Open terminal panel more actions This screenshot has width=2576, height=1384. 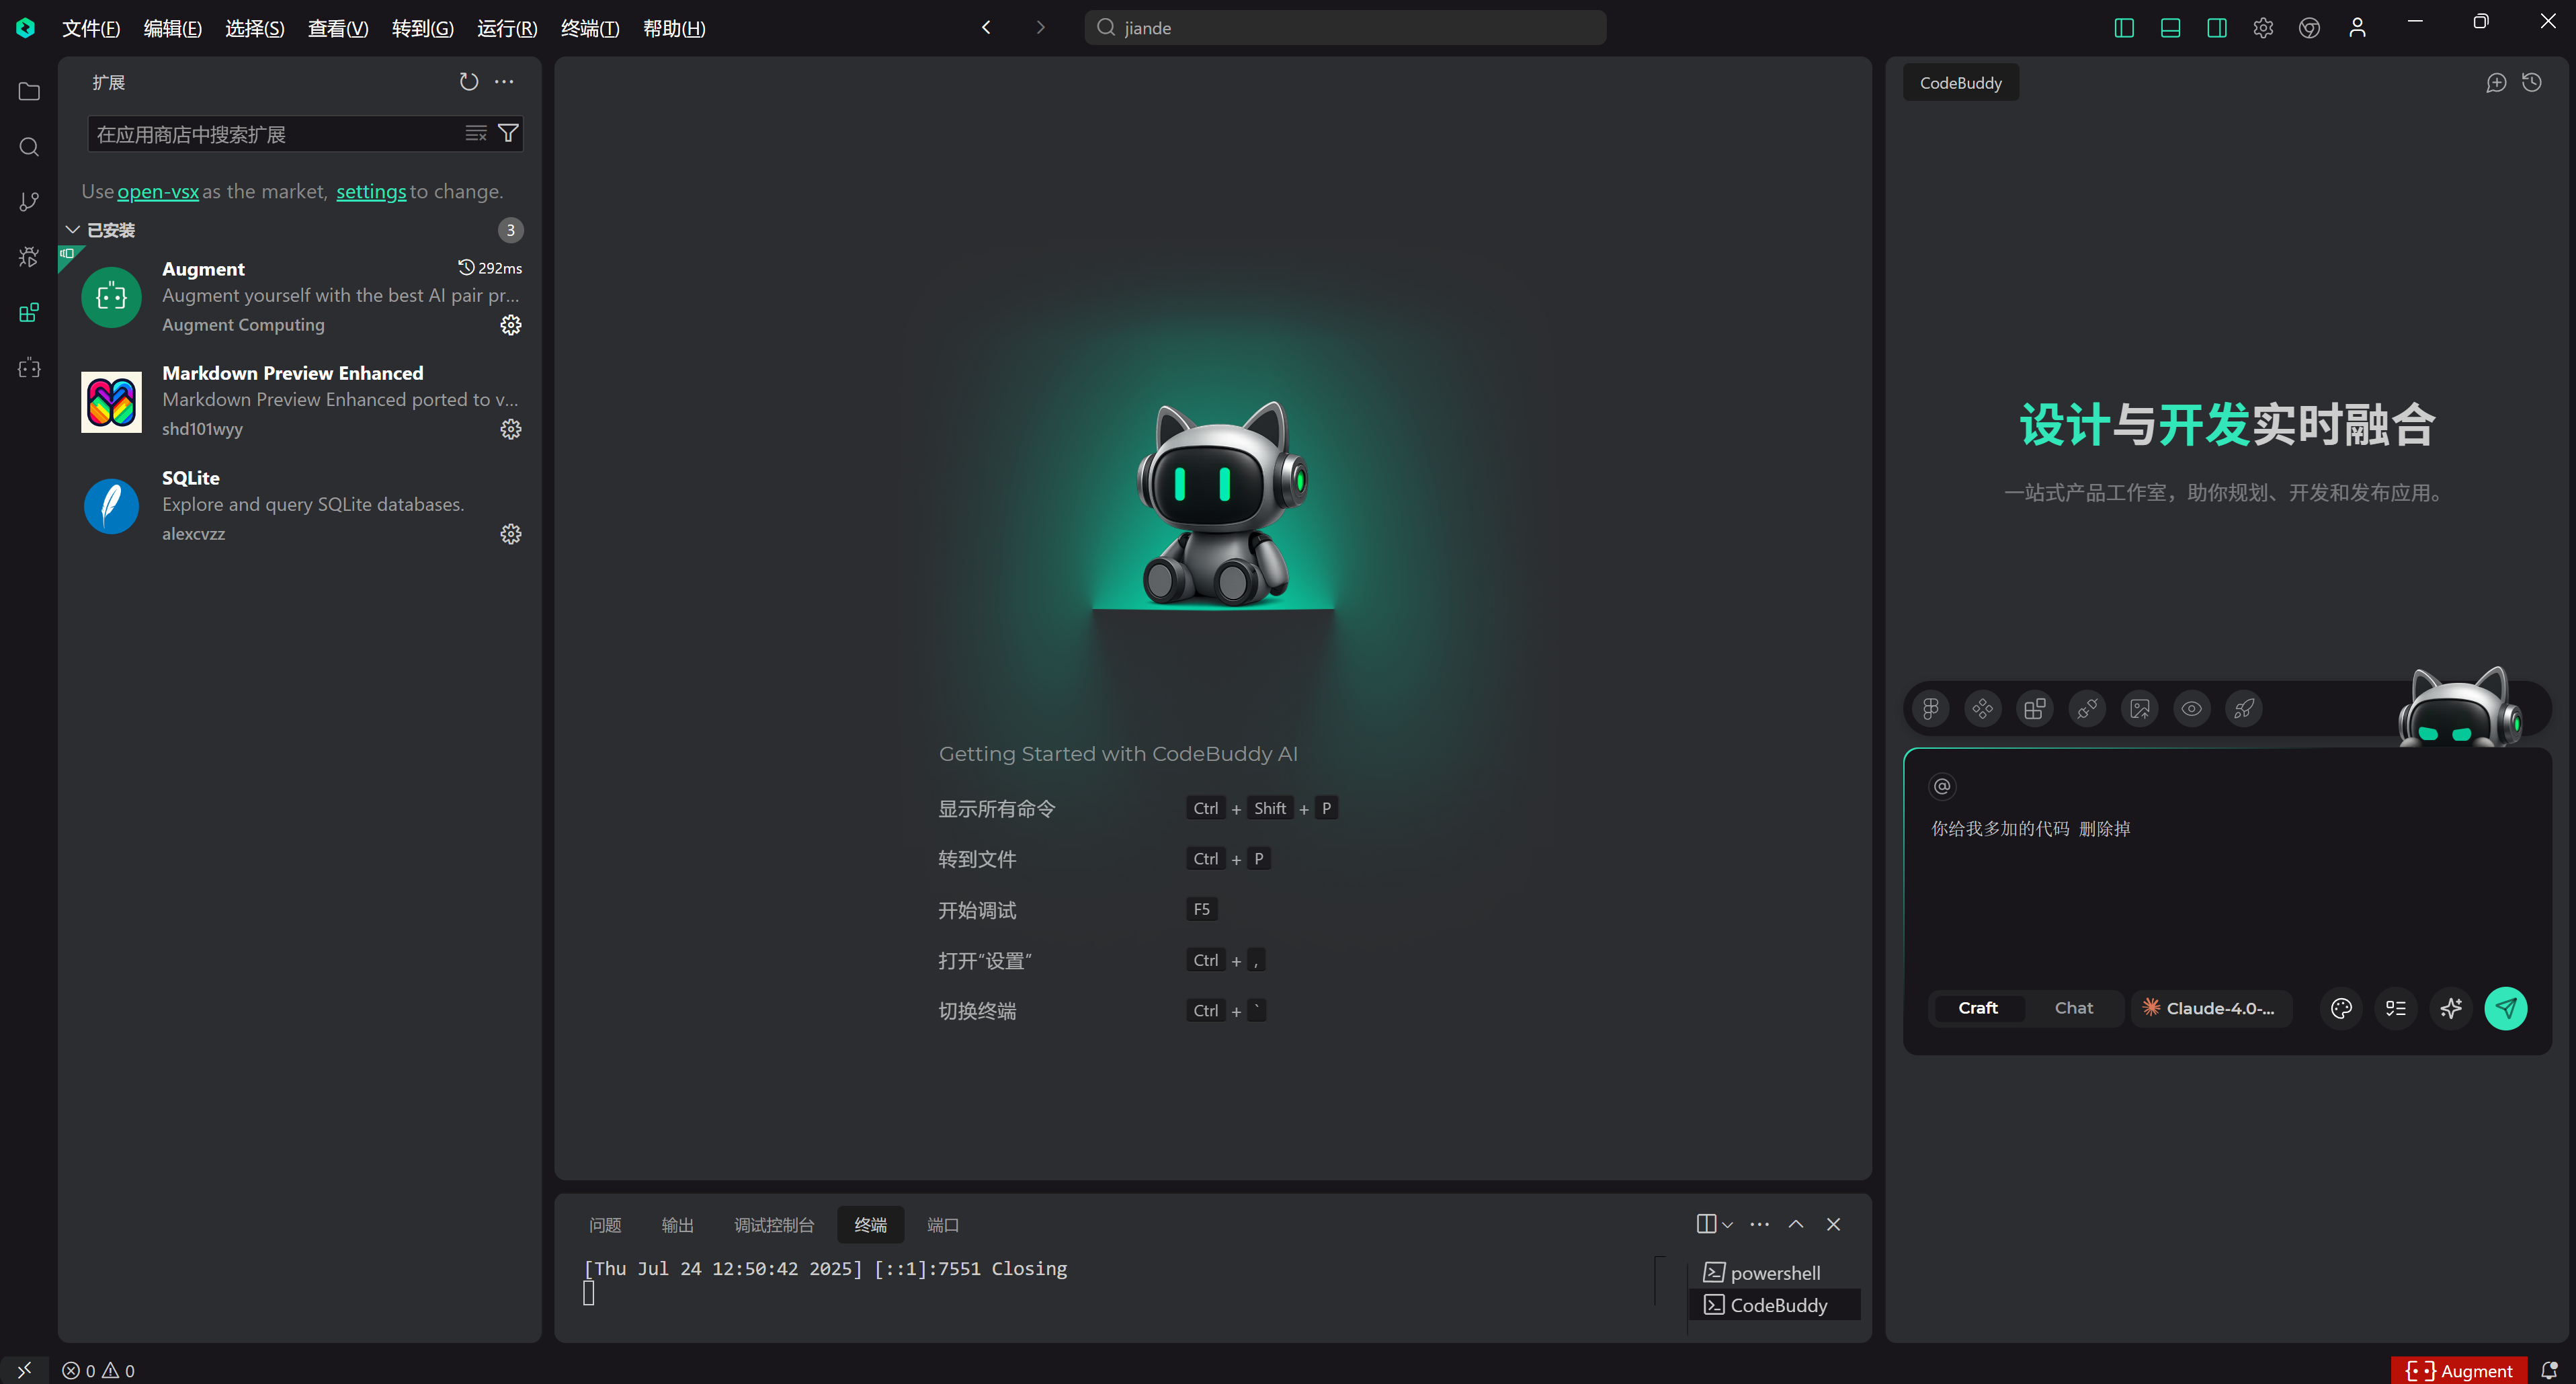pos(1760,1225)
